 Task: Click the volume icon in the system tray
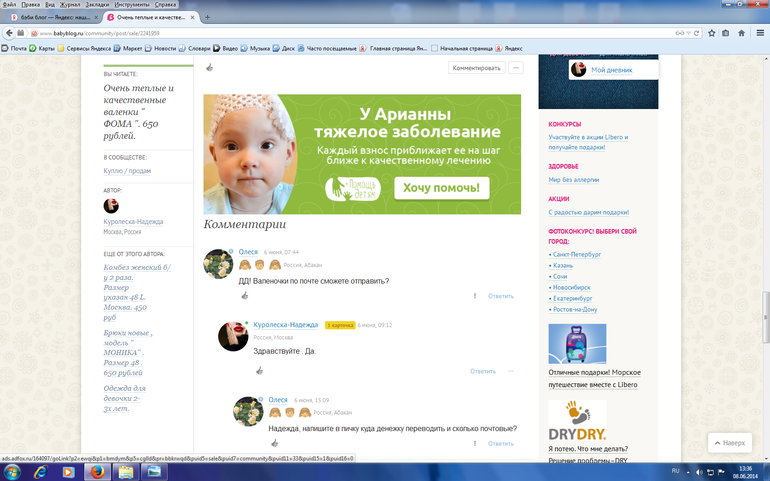coord(699,472)
